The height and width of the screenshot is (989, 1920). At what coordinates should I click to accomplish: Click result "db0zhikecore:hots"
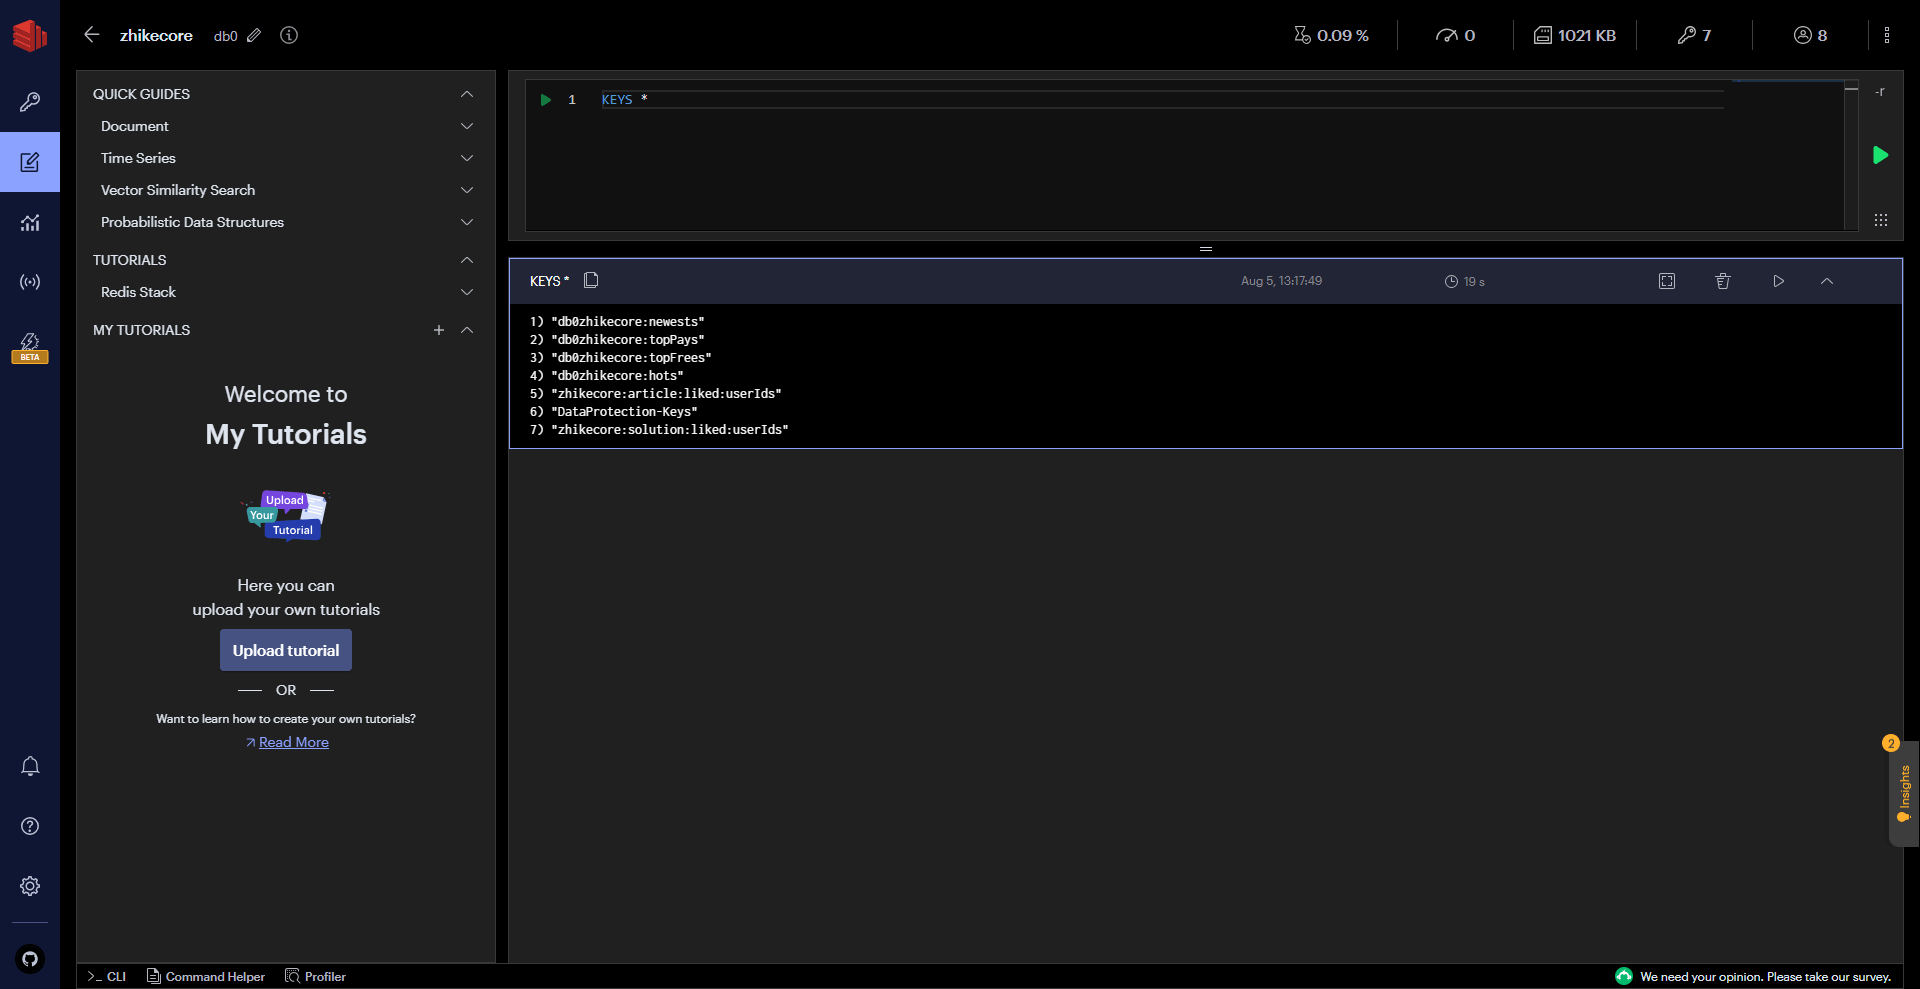(x=617, y=376)
